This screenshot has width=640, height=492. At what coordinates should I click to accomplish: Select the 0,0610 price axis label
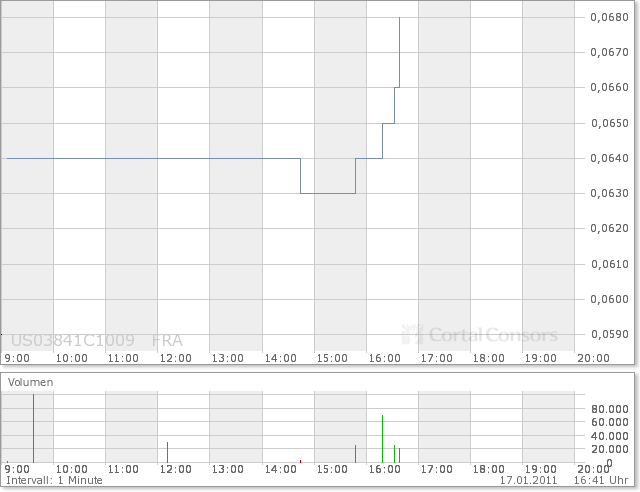[609, 264]
